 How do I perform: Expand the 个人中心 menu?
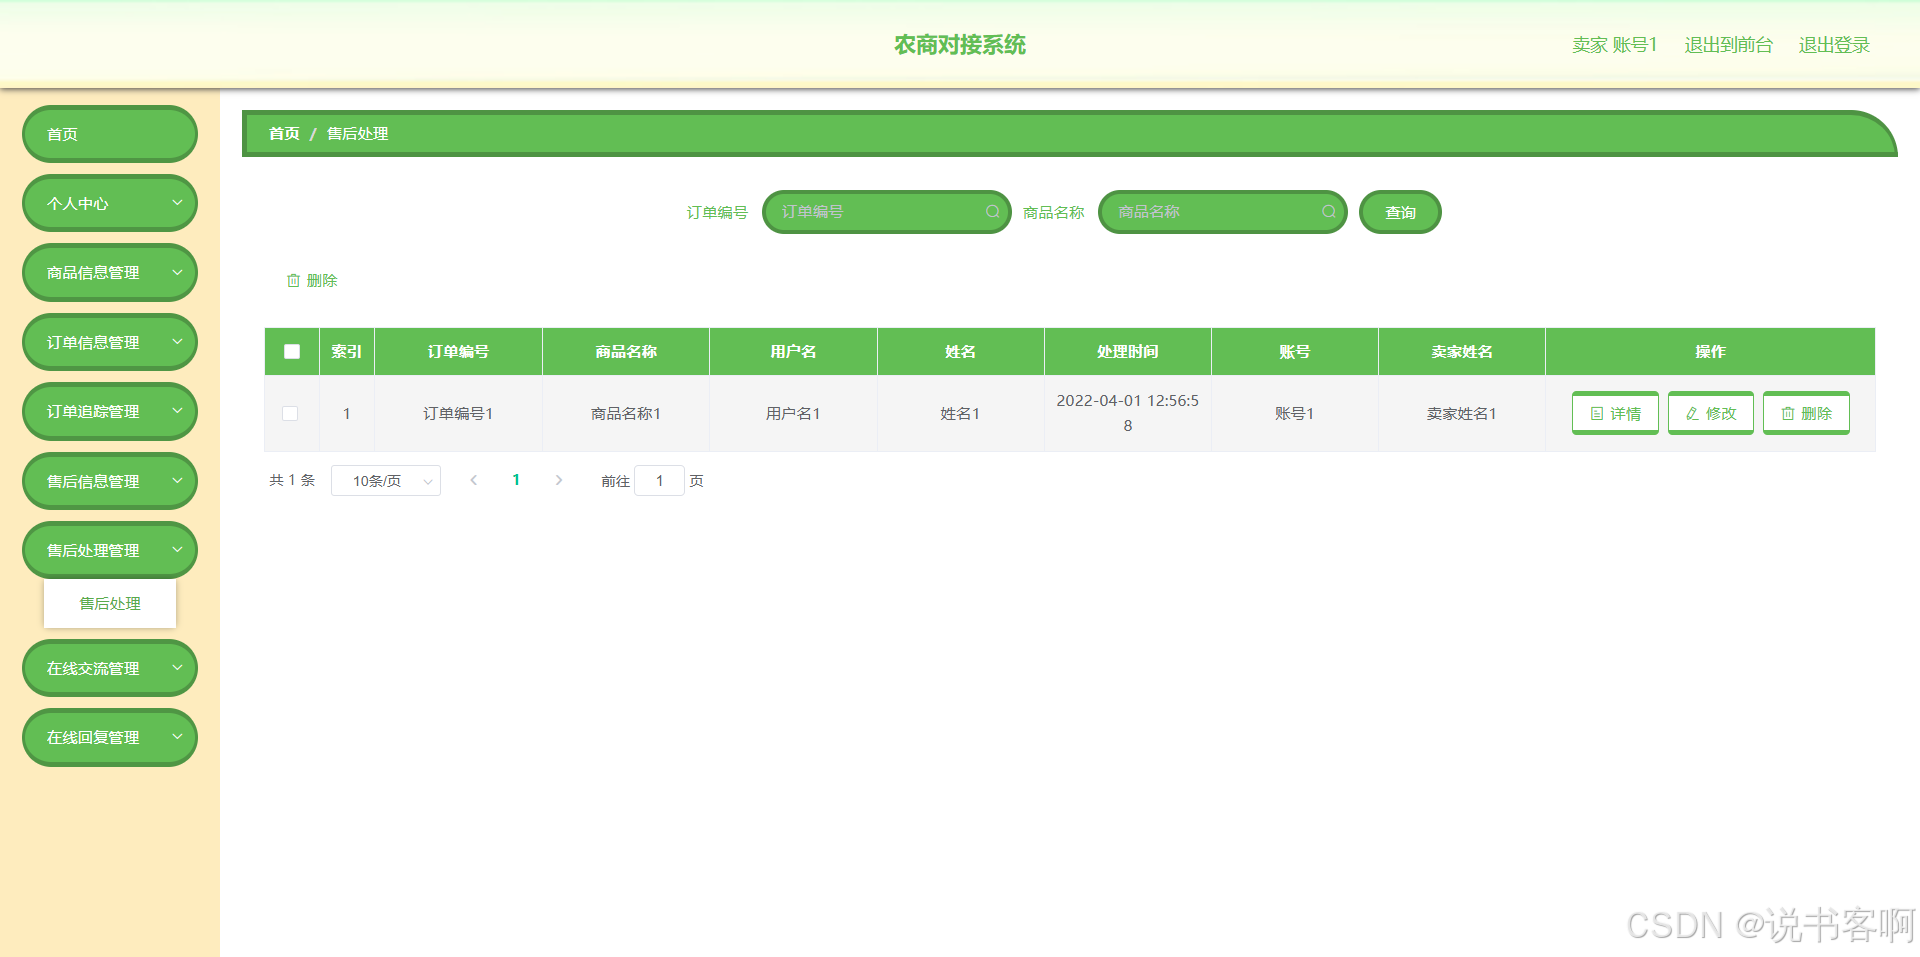coord(110,203)
